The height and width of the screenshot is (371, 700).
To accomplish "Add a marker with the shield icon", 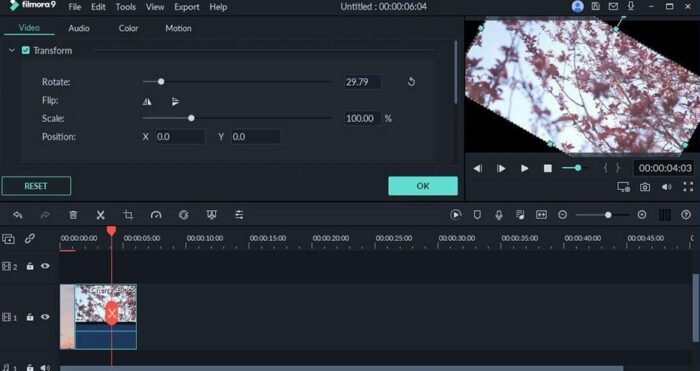I will pos(477,215).
